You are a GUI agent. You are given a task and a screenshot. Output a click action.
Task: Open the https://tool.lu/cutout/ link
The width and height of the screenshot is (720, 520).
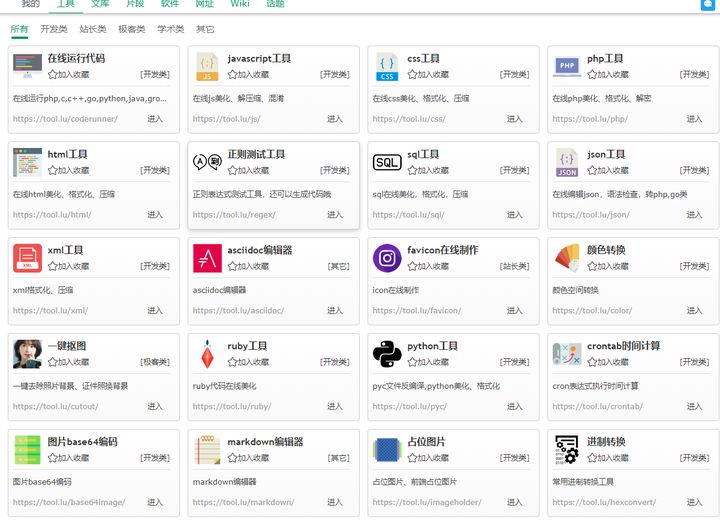coord(56,407)
